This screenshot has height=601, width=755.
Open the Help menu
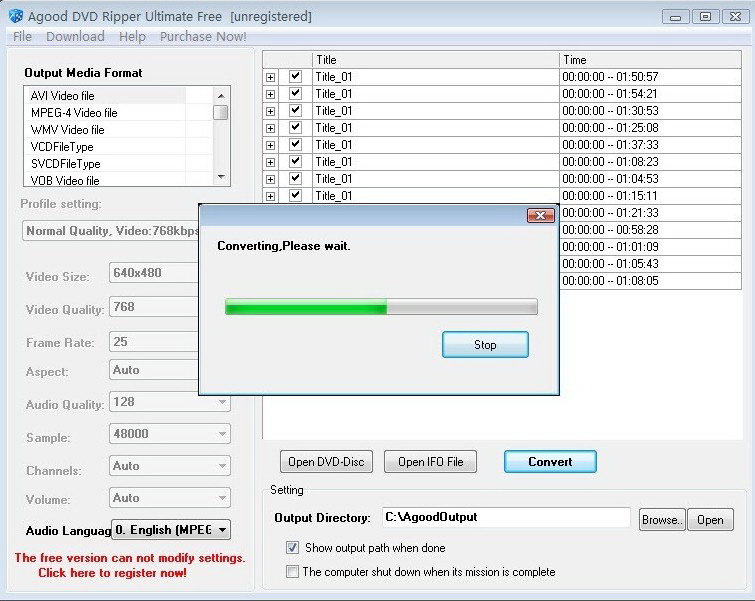132,37
